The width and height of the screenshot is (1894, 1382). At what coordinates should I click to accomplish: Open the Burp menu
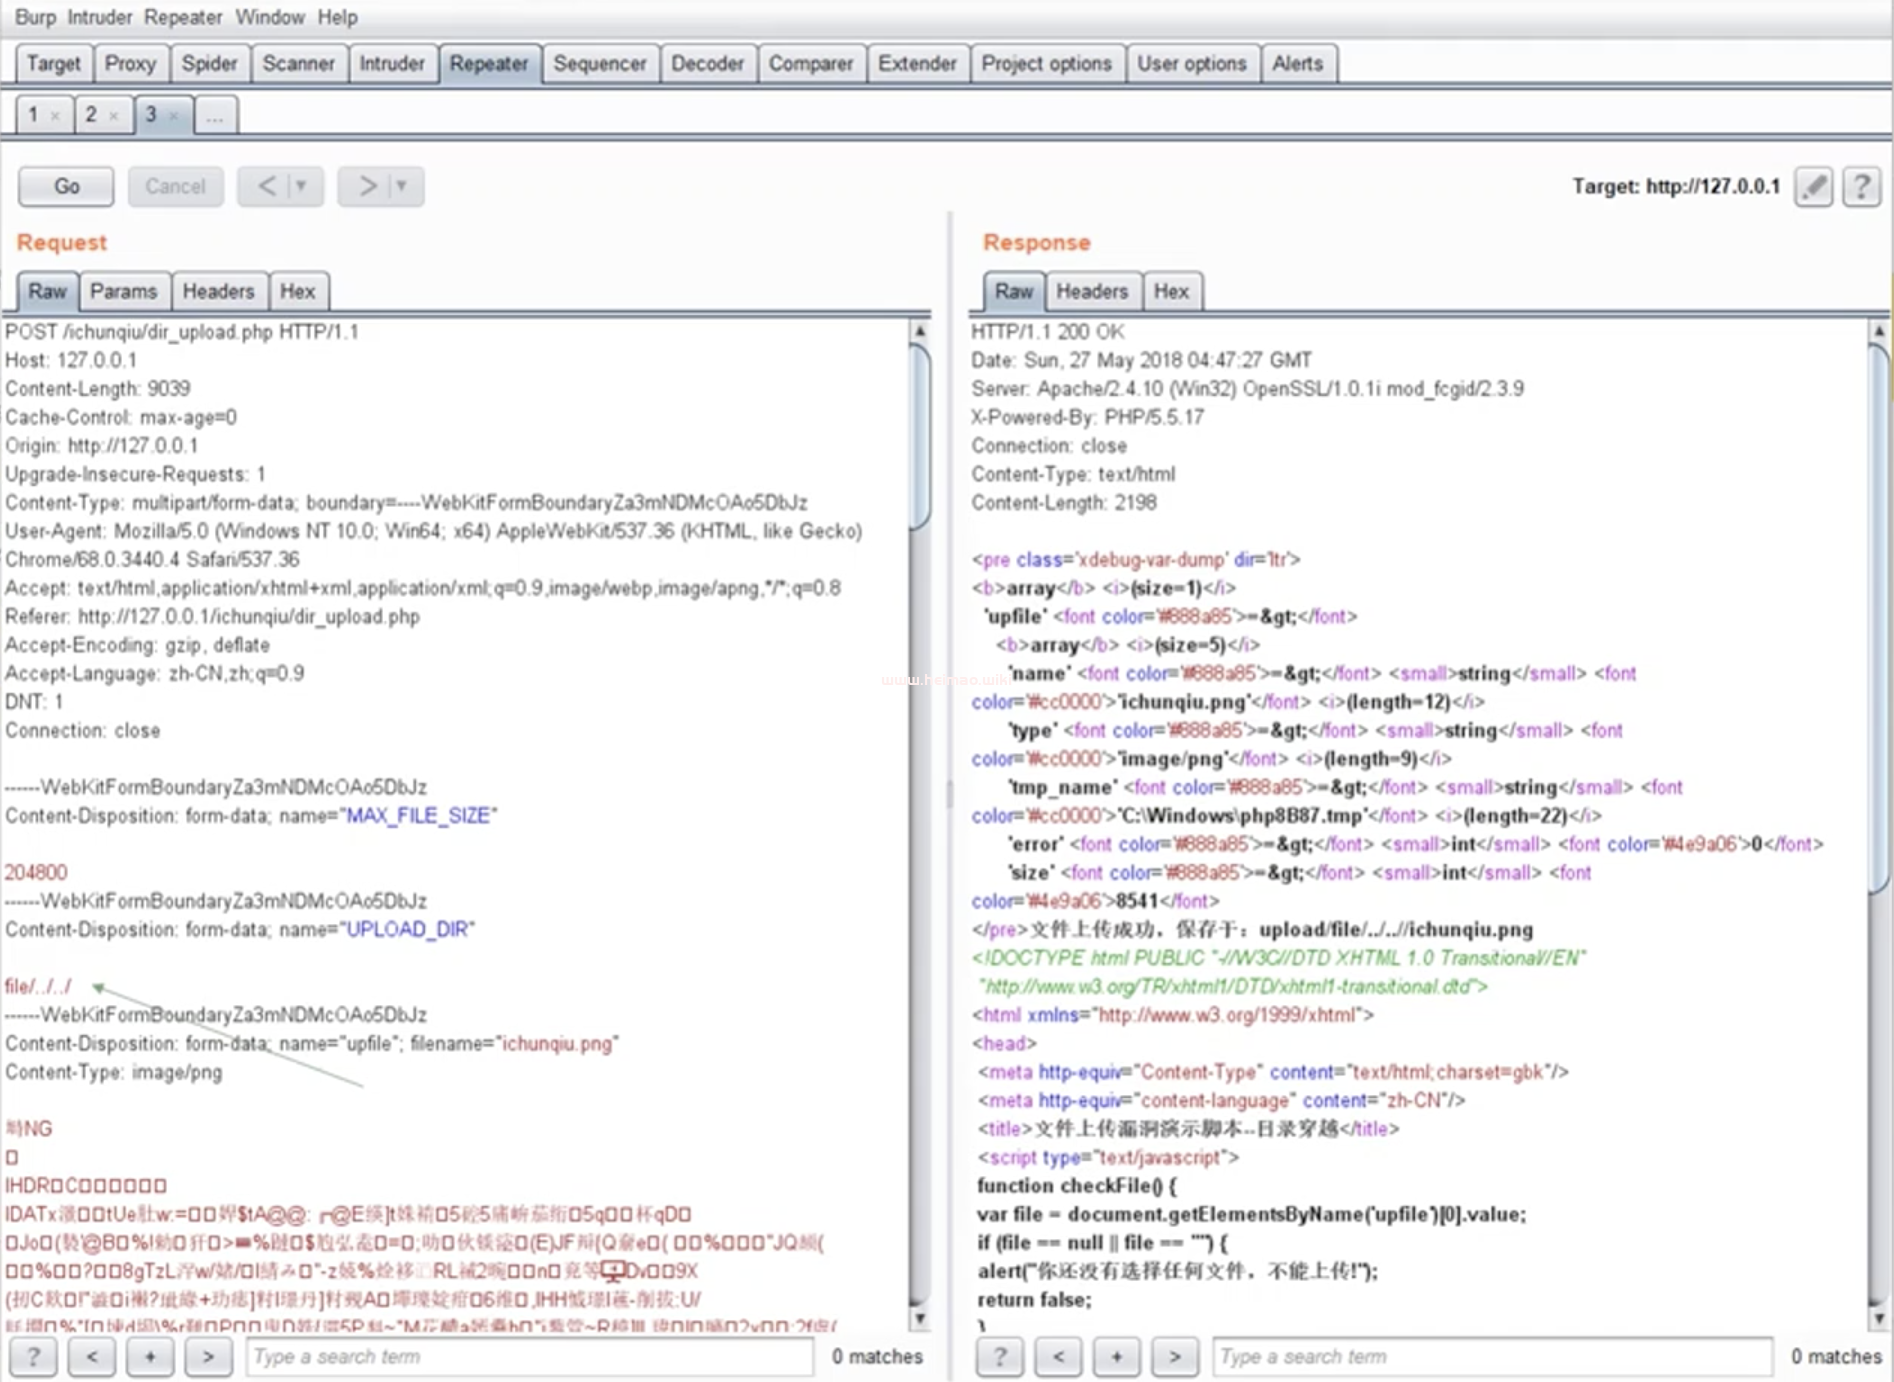[x=35, y=17]
